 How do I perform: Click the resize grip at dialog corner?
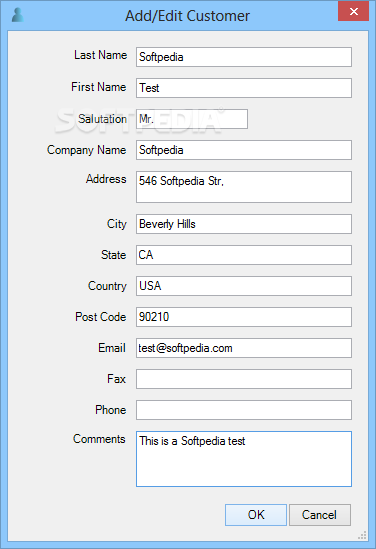(362, 535)
